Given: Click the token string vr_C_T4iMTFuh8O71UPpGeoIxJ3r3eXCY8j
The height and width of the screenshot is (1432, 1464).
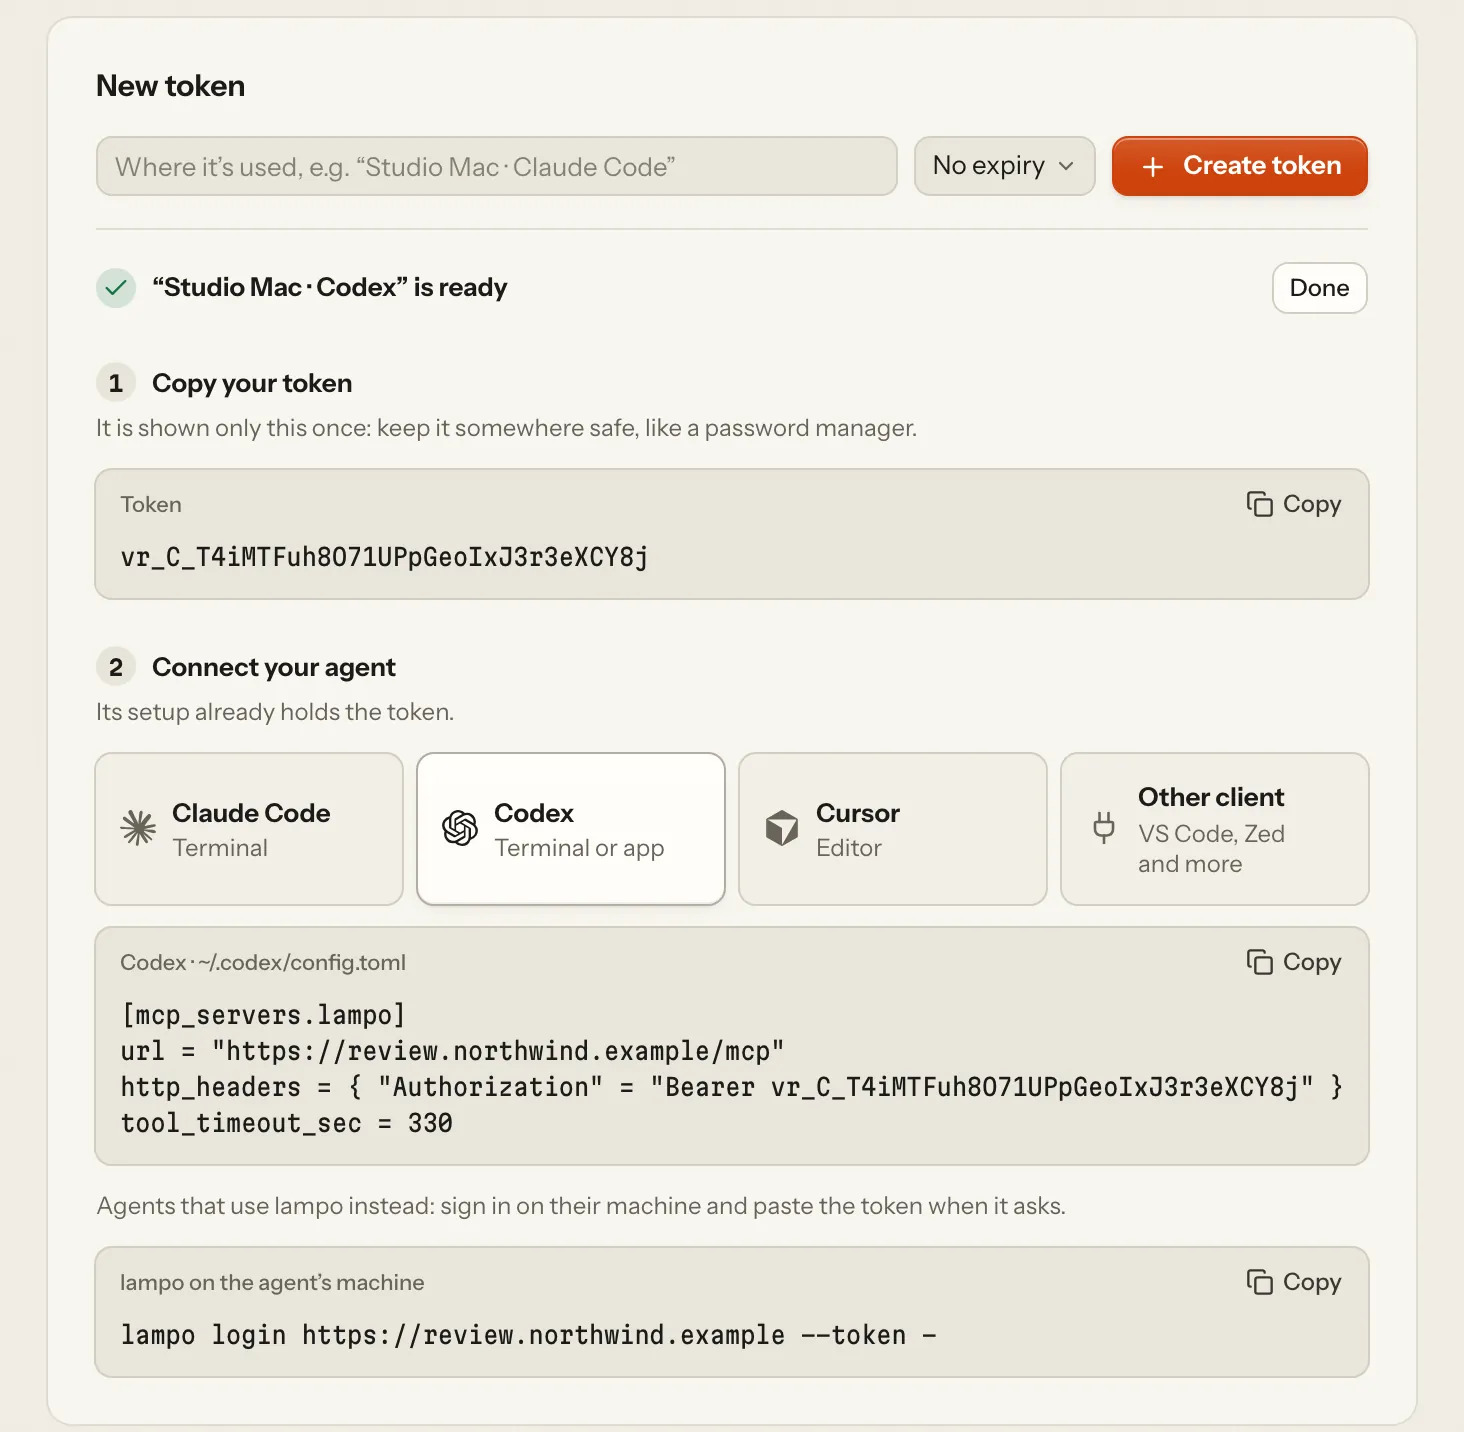Looking at the screenshot, I should pyautogui.click(x=385, y=557).
